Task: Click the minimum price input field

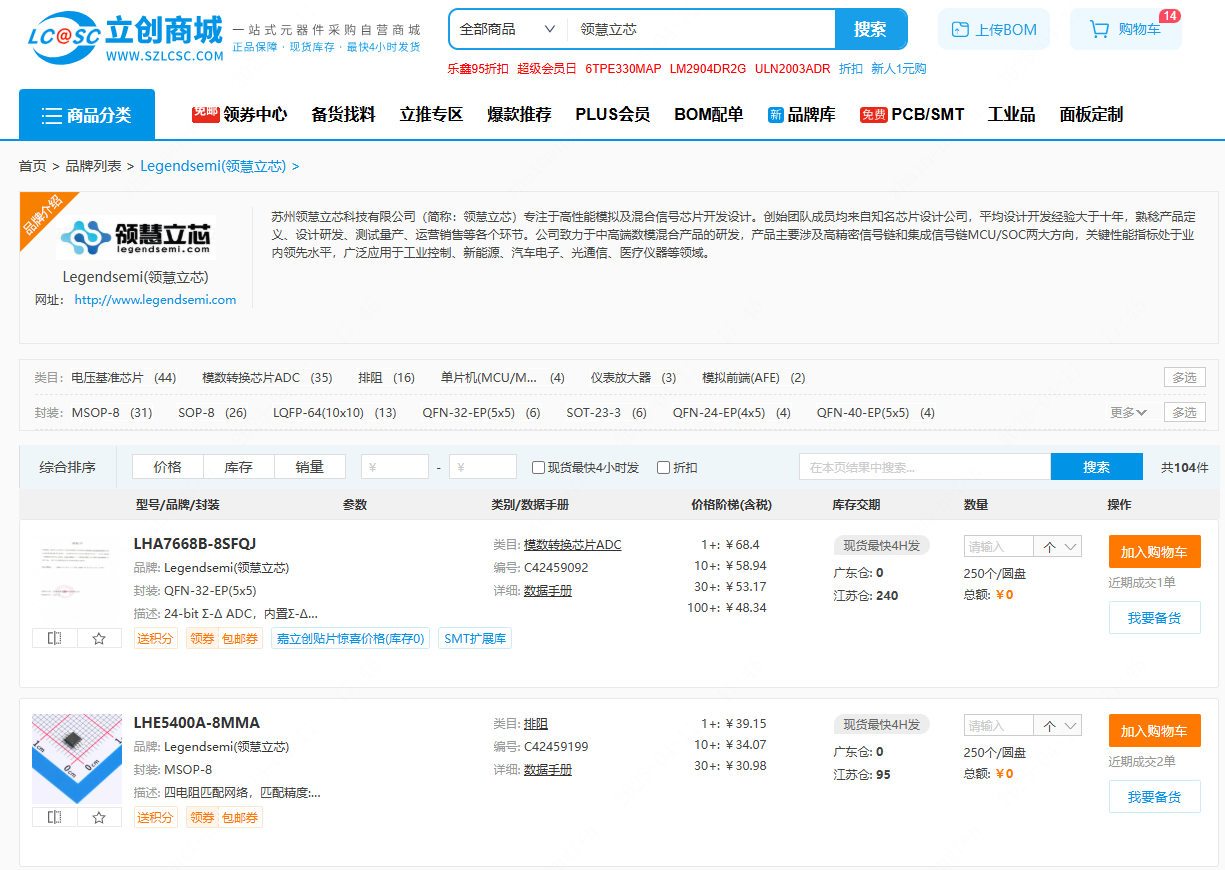Action: coord(395,467)
